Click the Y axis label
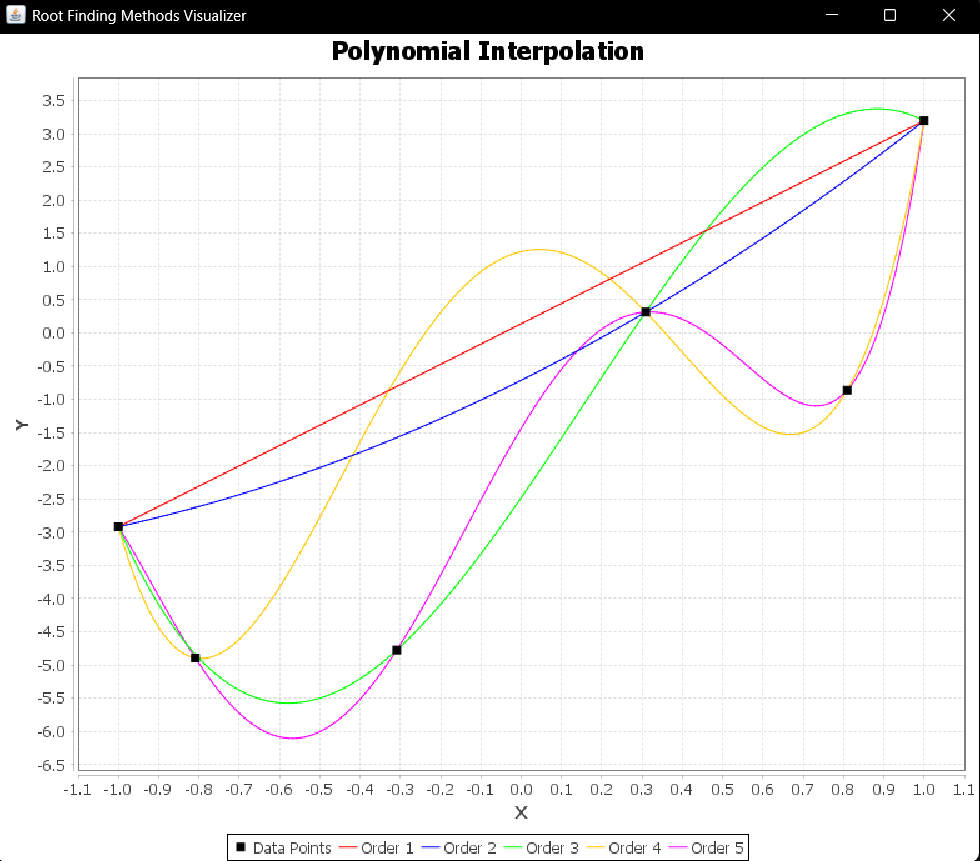The width and height of the screenshot is (980, 861). (x=22, y=424)
